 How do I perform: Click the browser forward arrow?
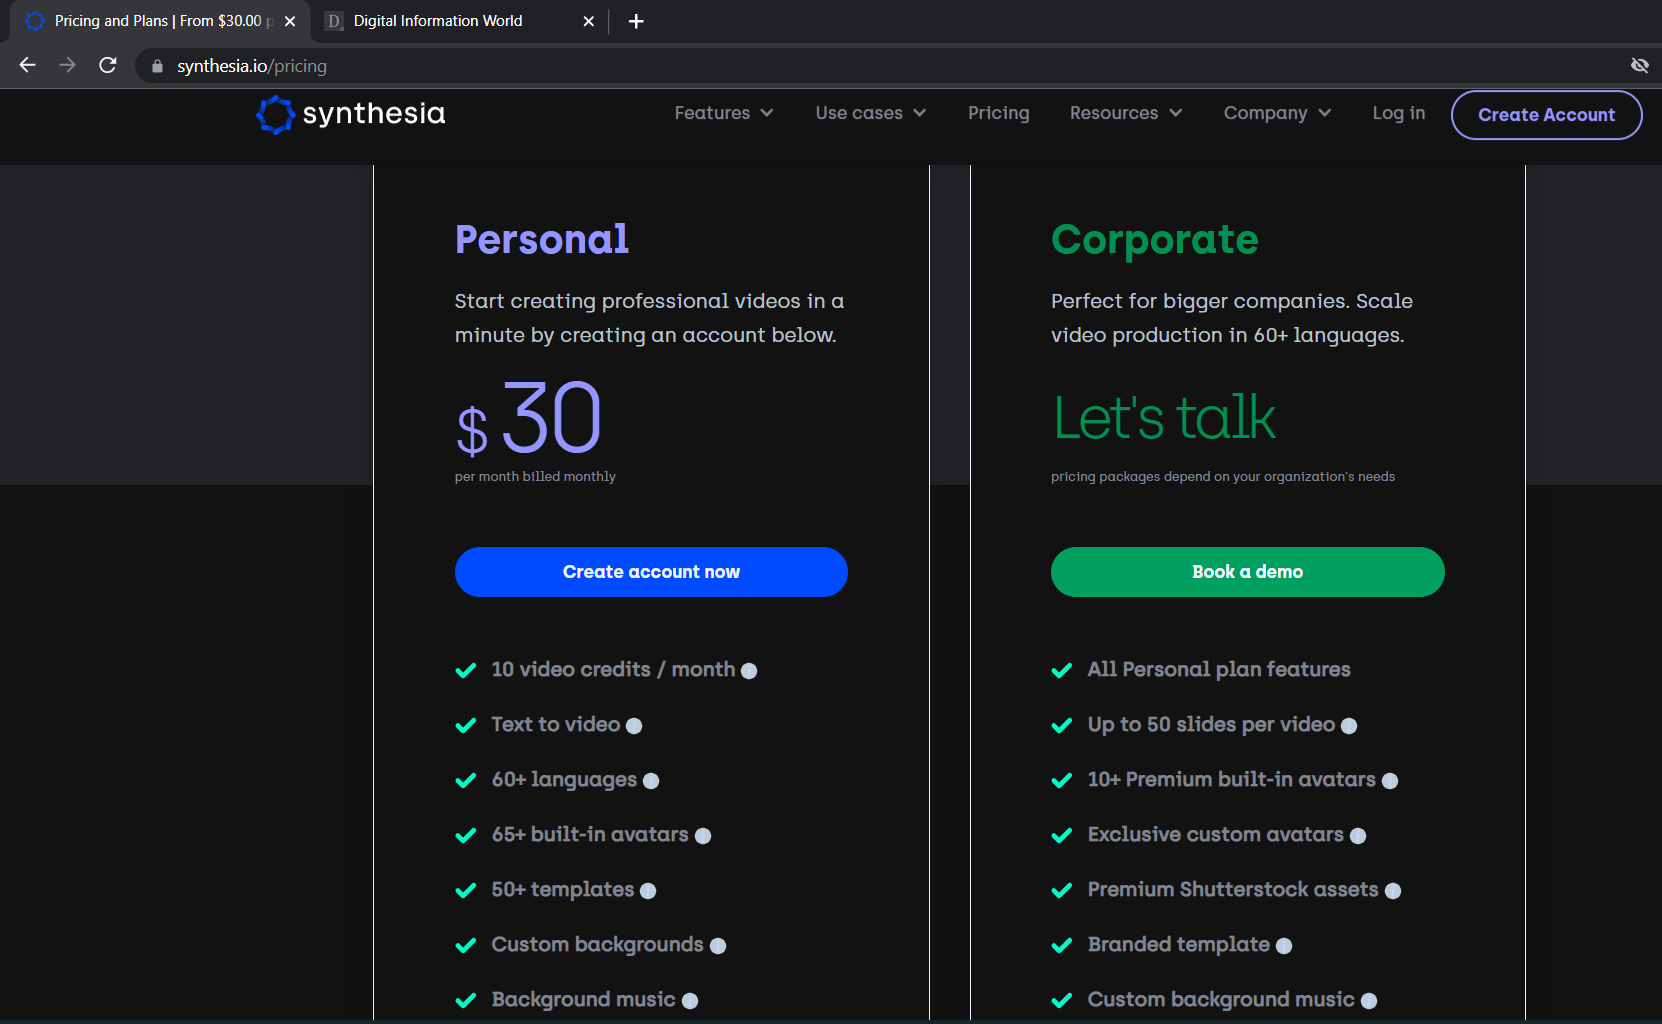67,65
